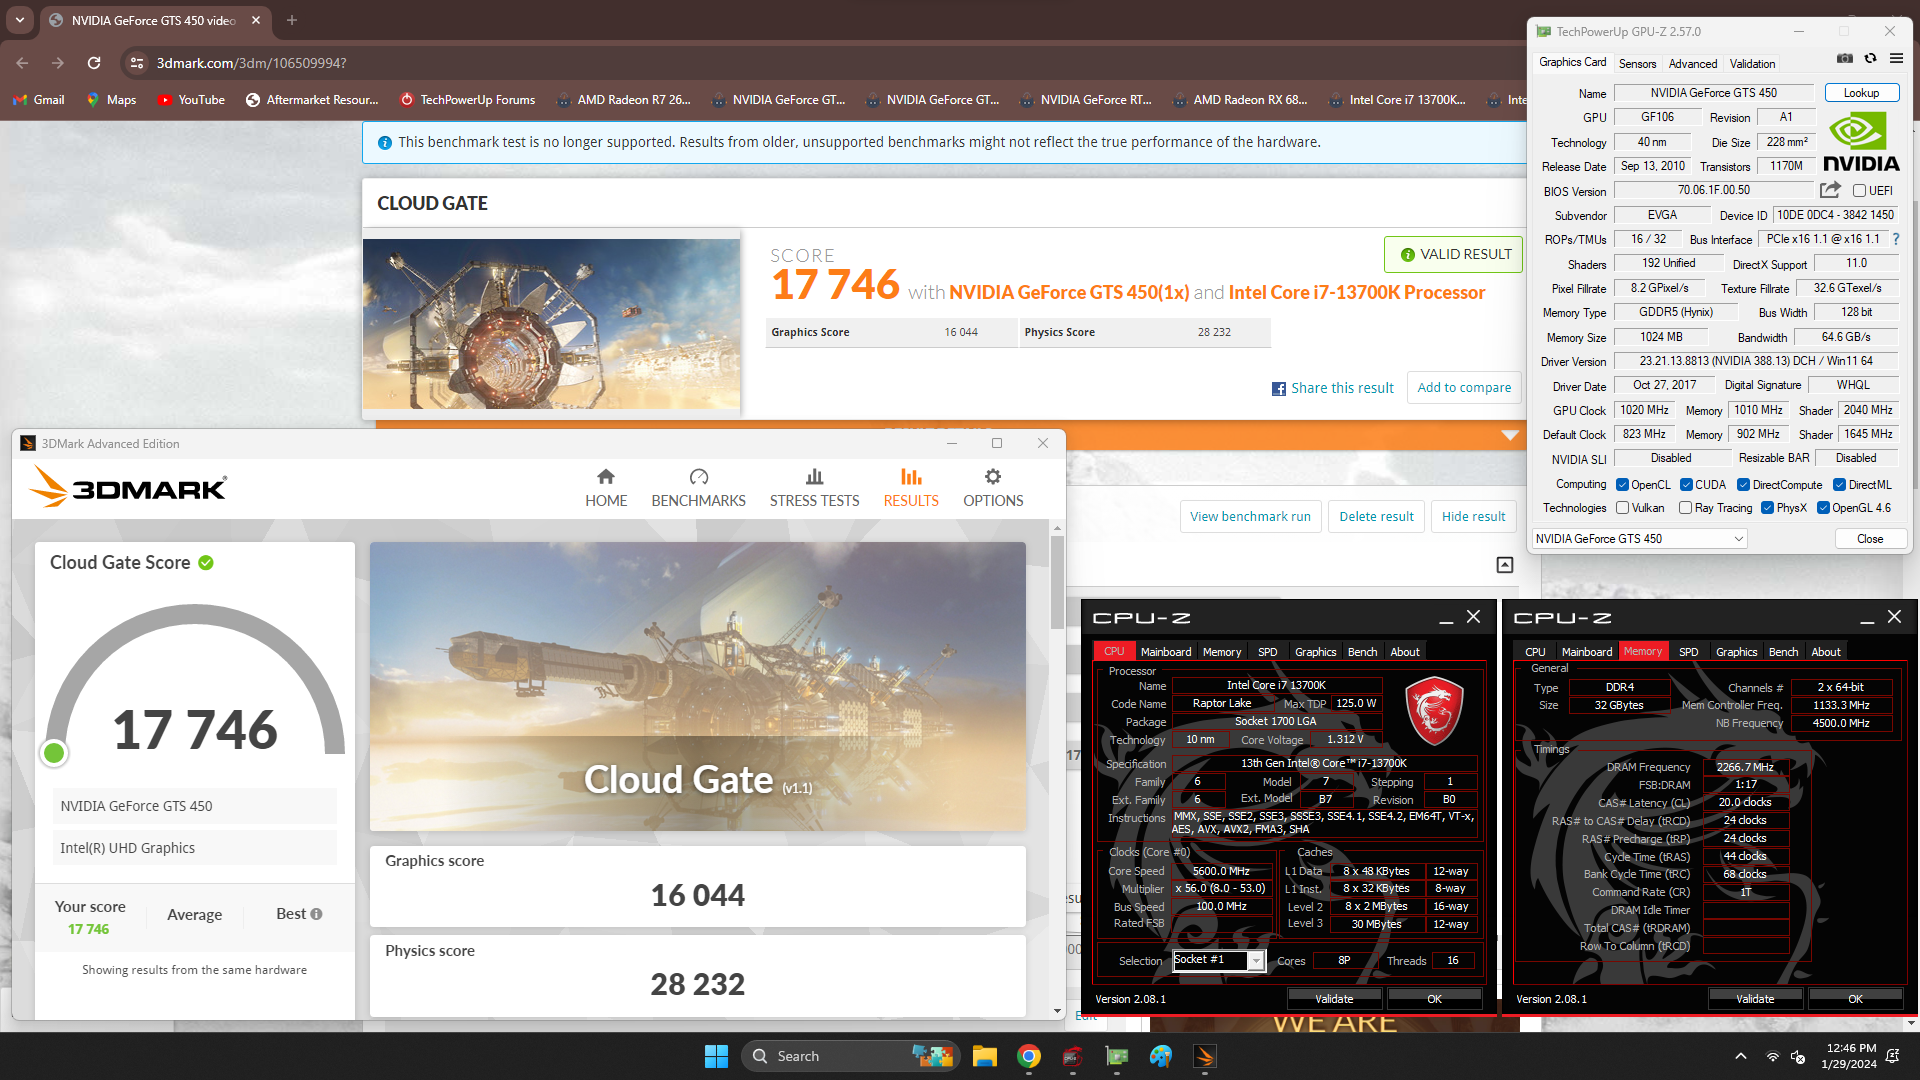
Task: Click OK in the right CPU-Z window
Action: click(x=1855, y=998)
